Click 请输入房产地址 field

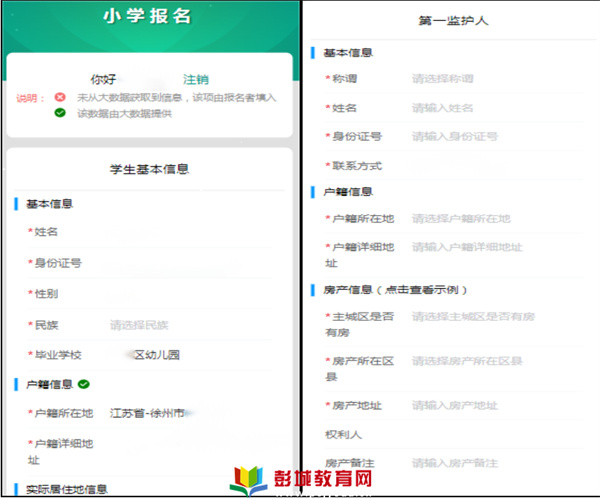coord(455,406)
